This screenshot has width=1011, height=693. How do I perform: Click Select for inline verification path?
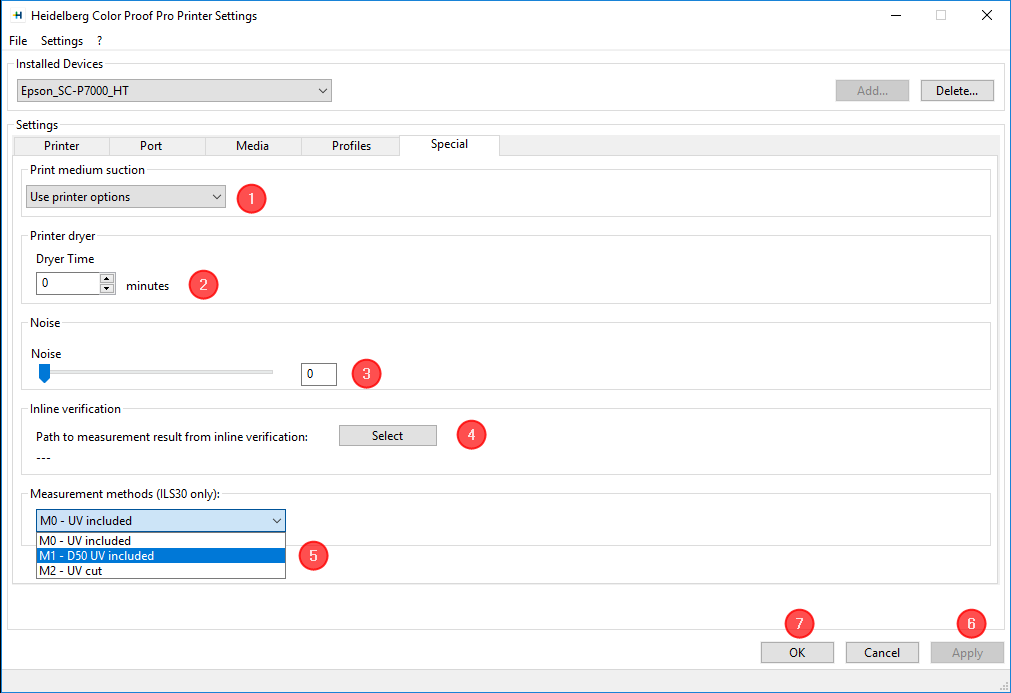pos(388,436)
